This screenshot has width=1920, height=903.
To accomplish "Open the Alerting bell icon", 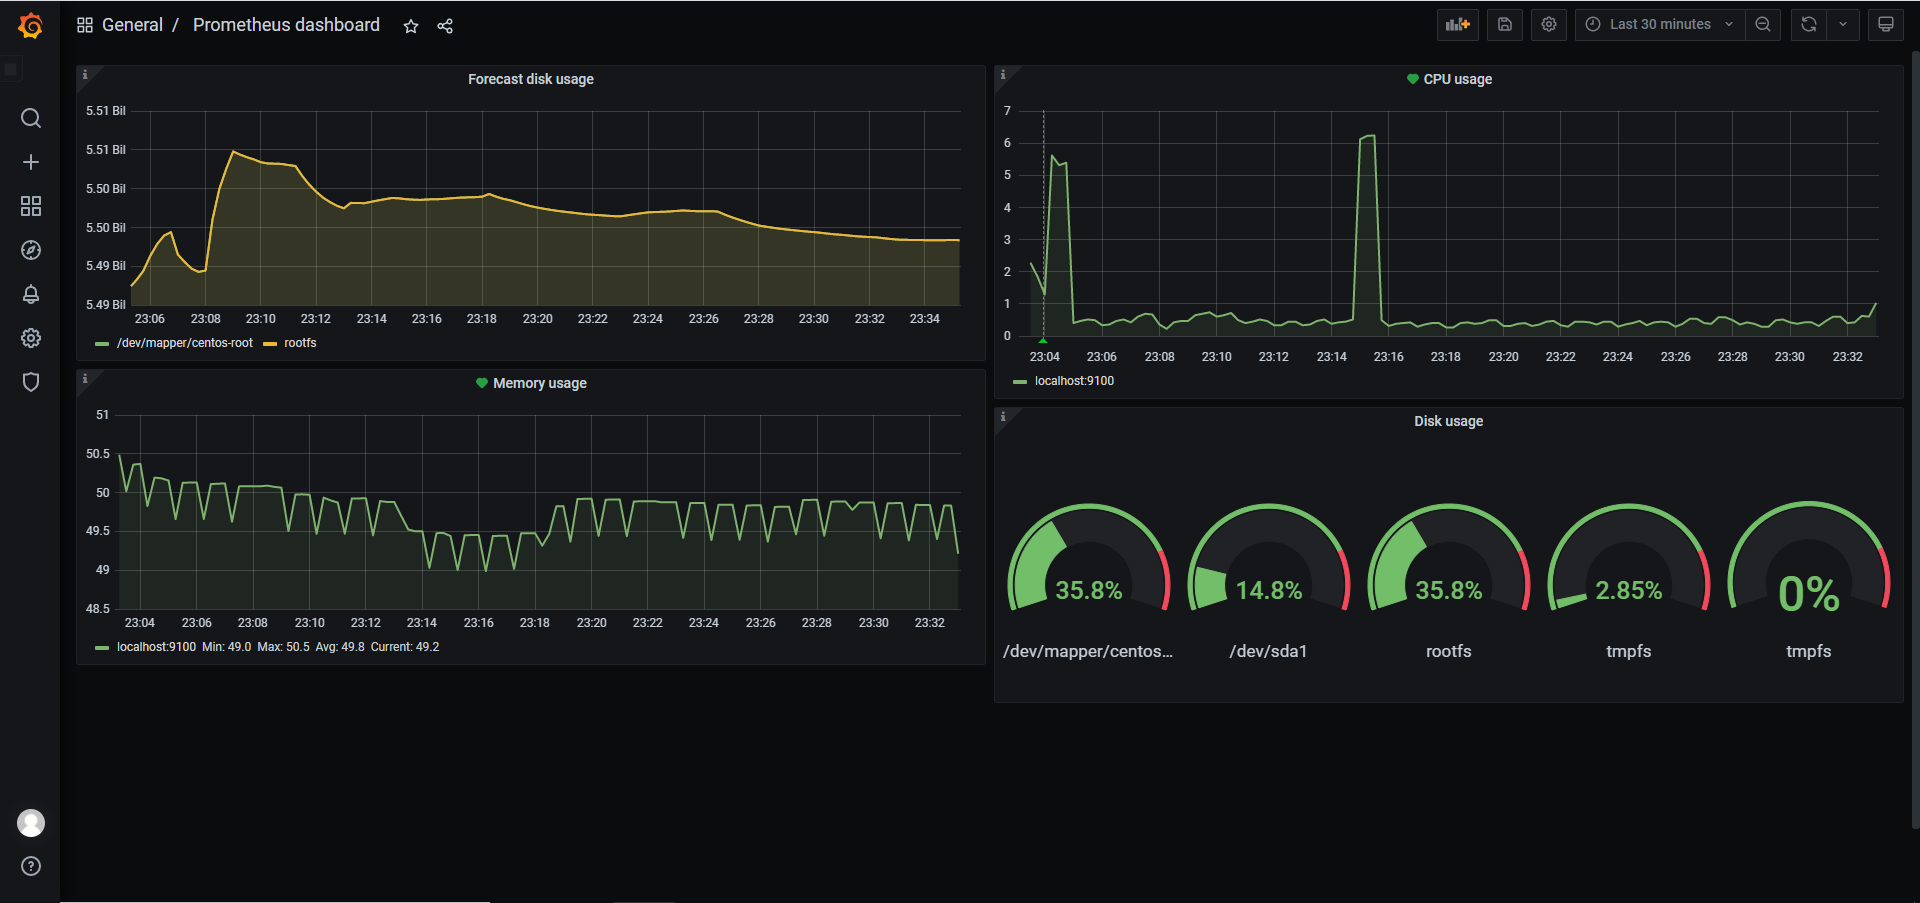I will (31, 294).
